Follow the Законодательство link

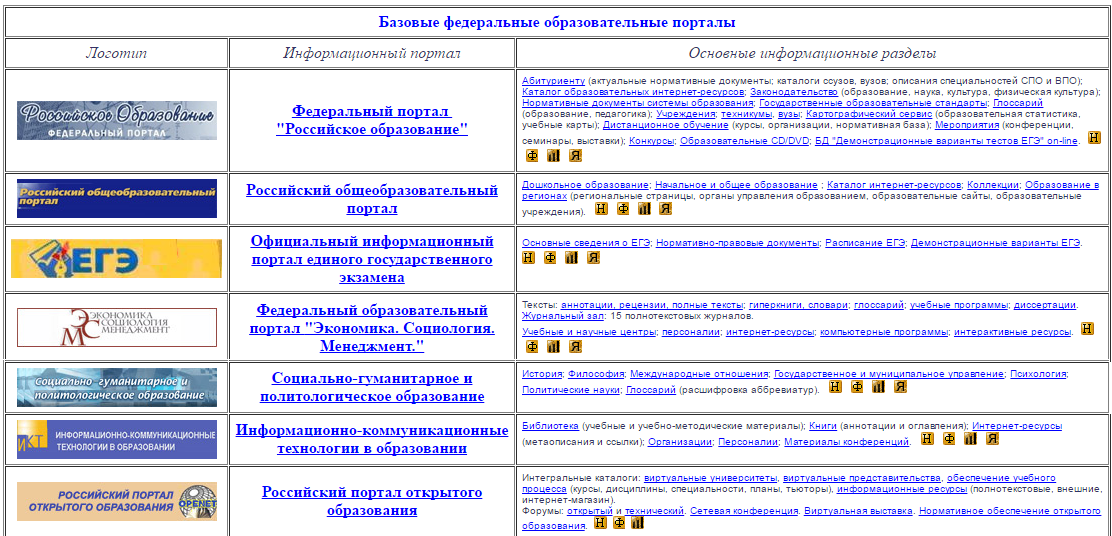pos(794,91)
